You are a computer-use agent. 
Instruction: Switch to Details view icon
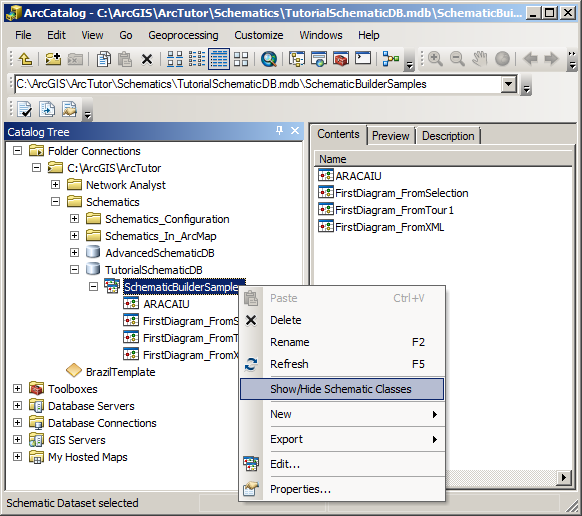(x=219, y=59)
